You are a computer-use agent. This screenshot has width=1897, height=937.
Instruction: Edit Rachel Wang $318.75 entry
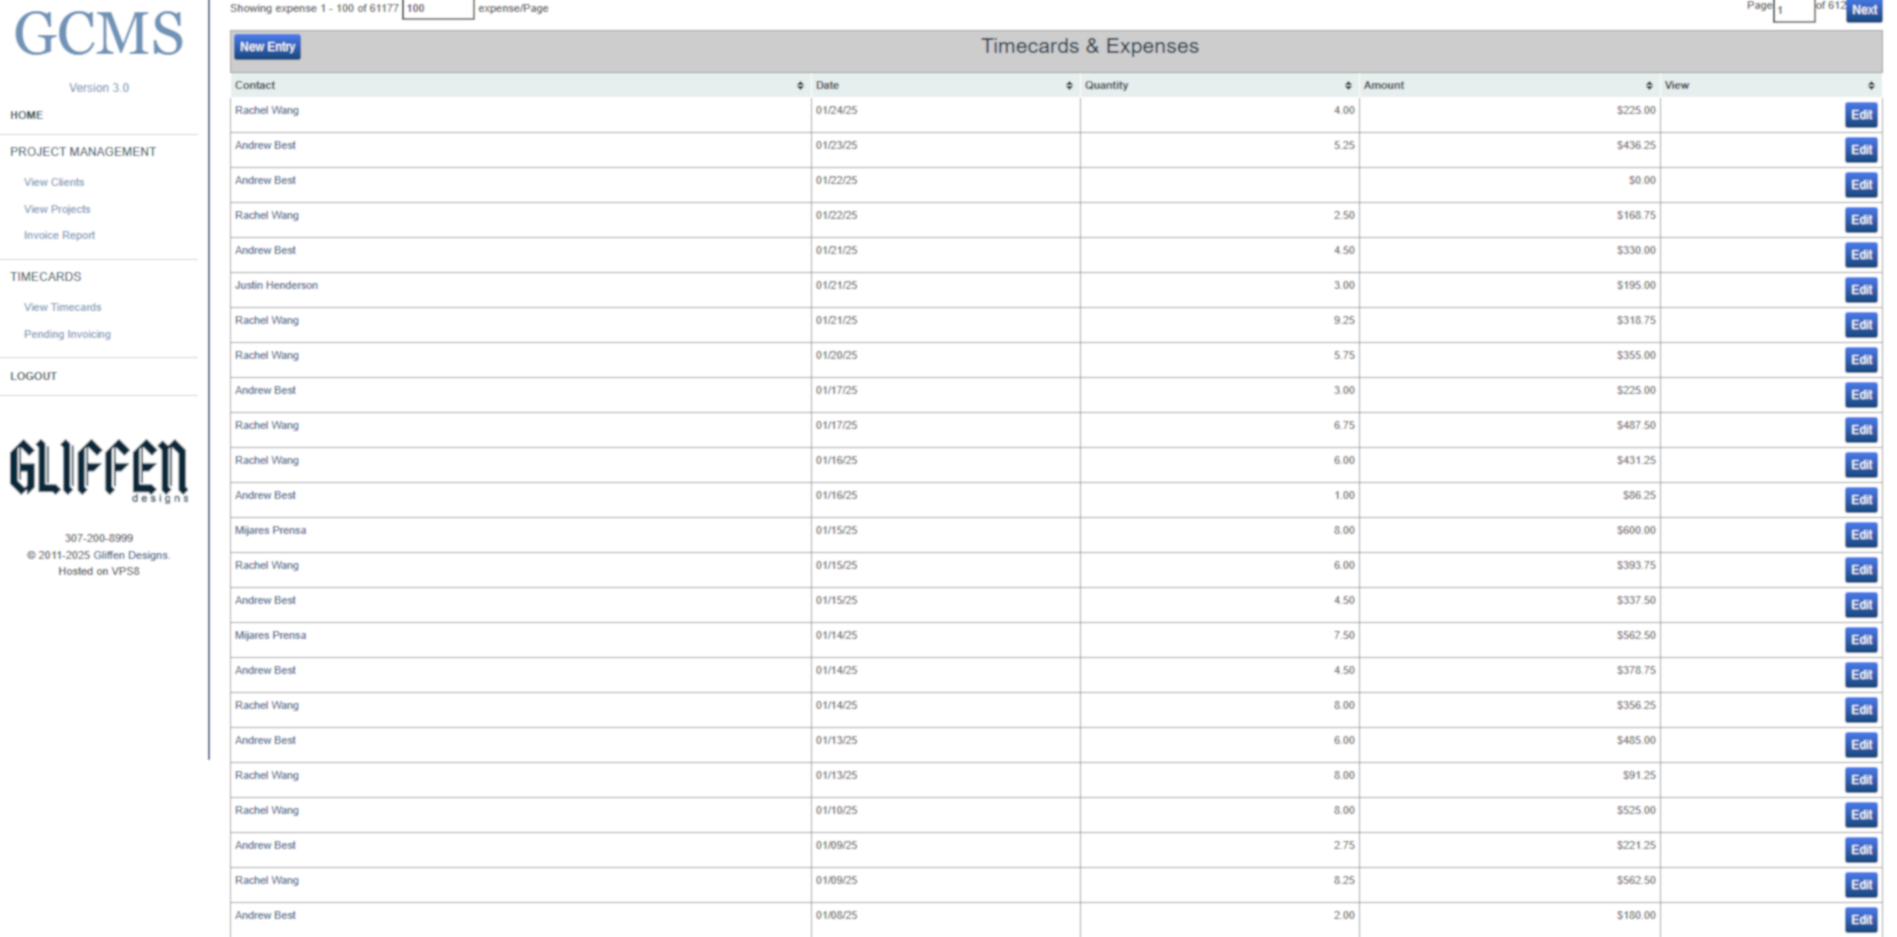1861,325
